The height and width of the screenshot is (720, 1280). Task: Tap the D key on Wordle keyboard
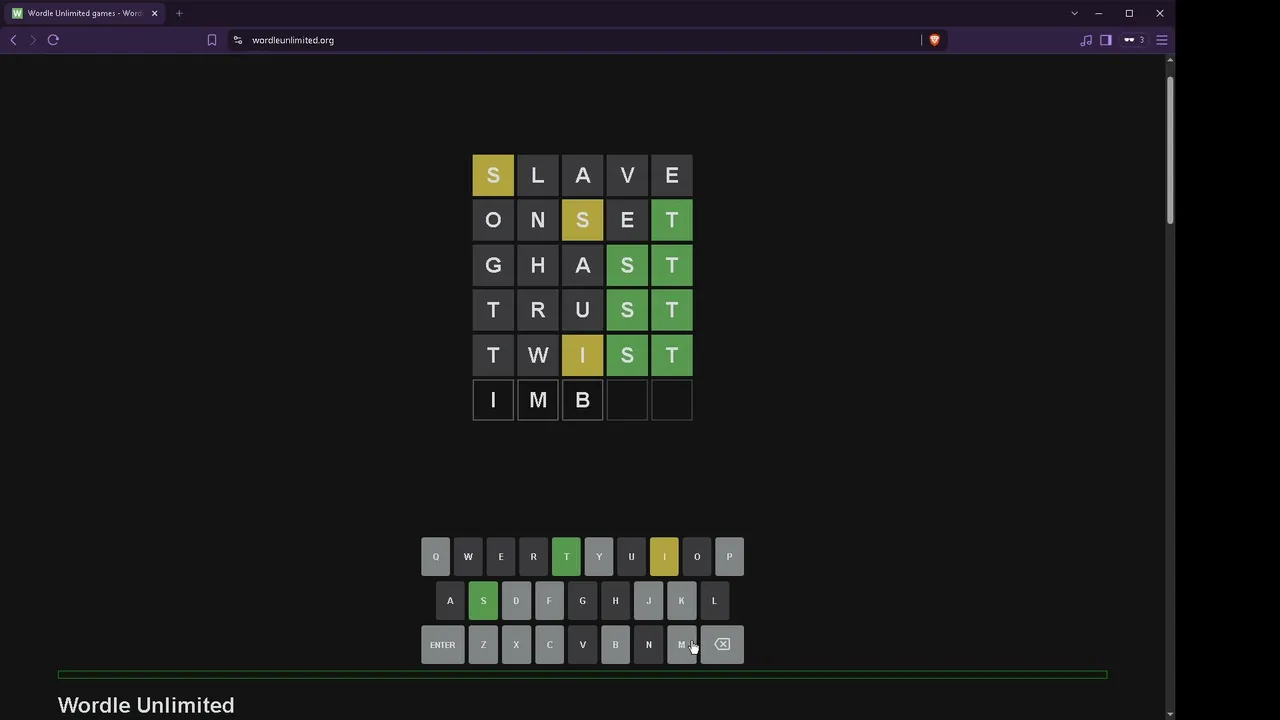516,601
